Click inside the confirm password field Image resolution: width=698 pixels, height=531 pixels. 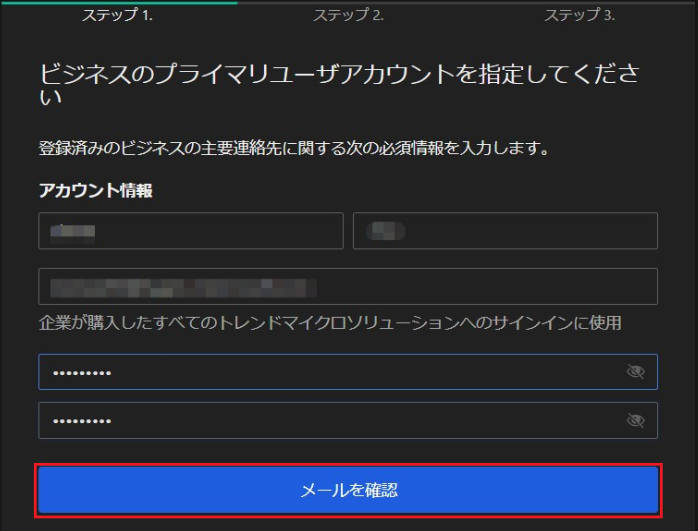point(330,421)
